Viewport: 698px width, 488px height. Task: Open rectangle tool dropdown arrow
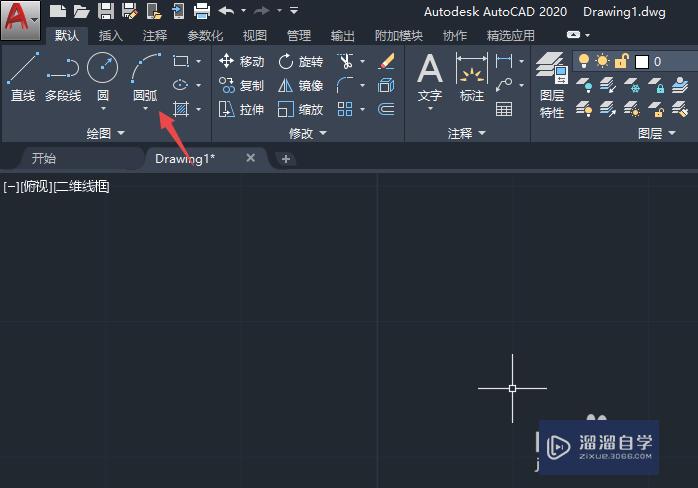(199, 61)
